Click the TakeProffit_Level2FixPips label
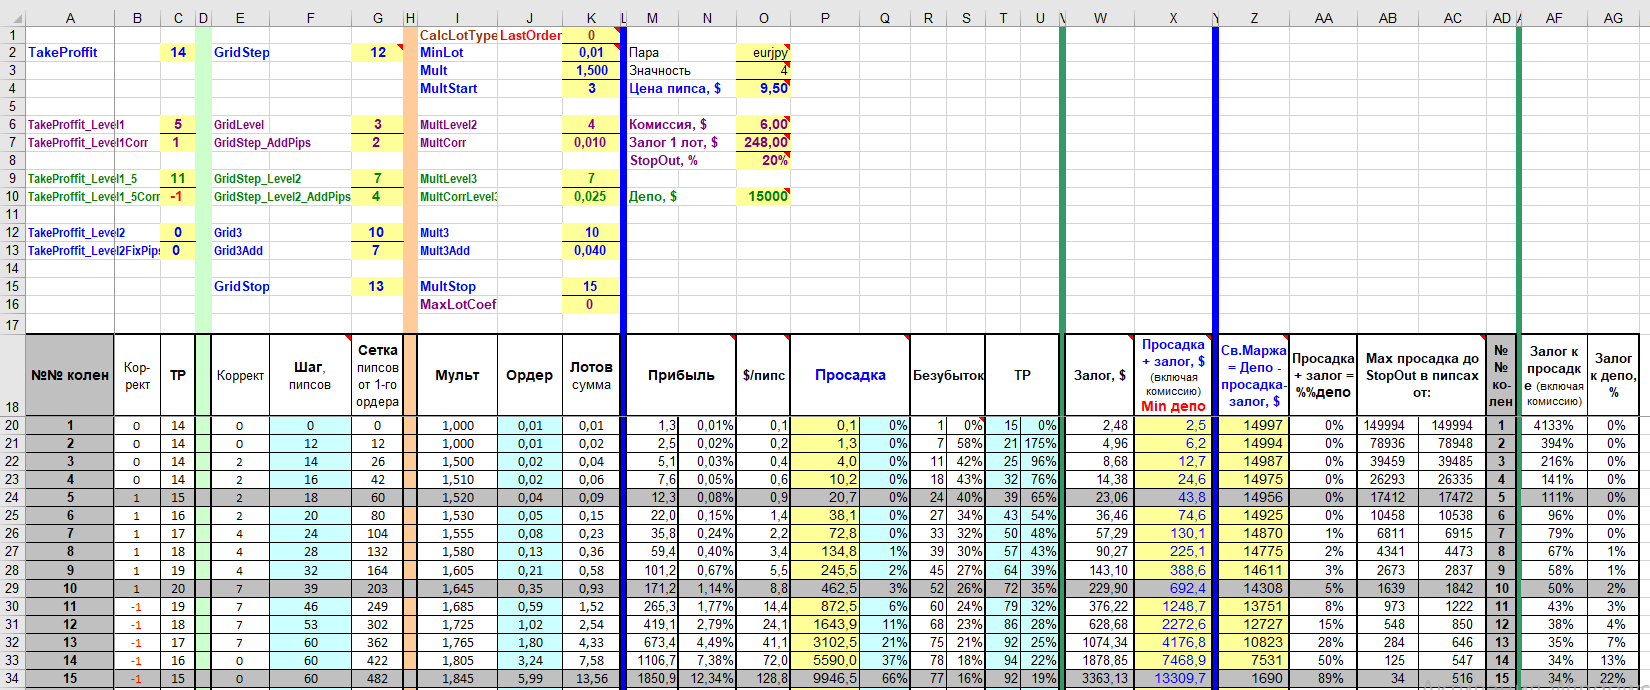The image size is (1650, 690). 94,250
